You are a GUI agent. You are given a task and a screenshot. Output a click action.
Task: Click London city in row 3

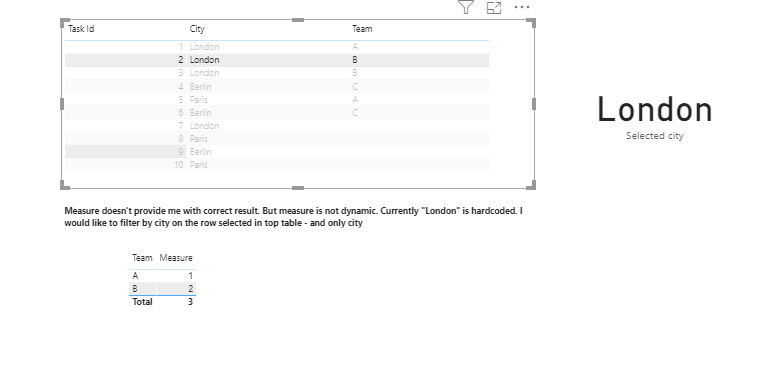coord(204,73)
